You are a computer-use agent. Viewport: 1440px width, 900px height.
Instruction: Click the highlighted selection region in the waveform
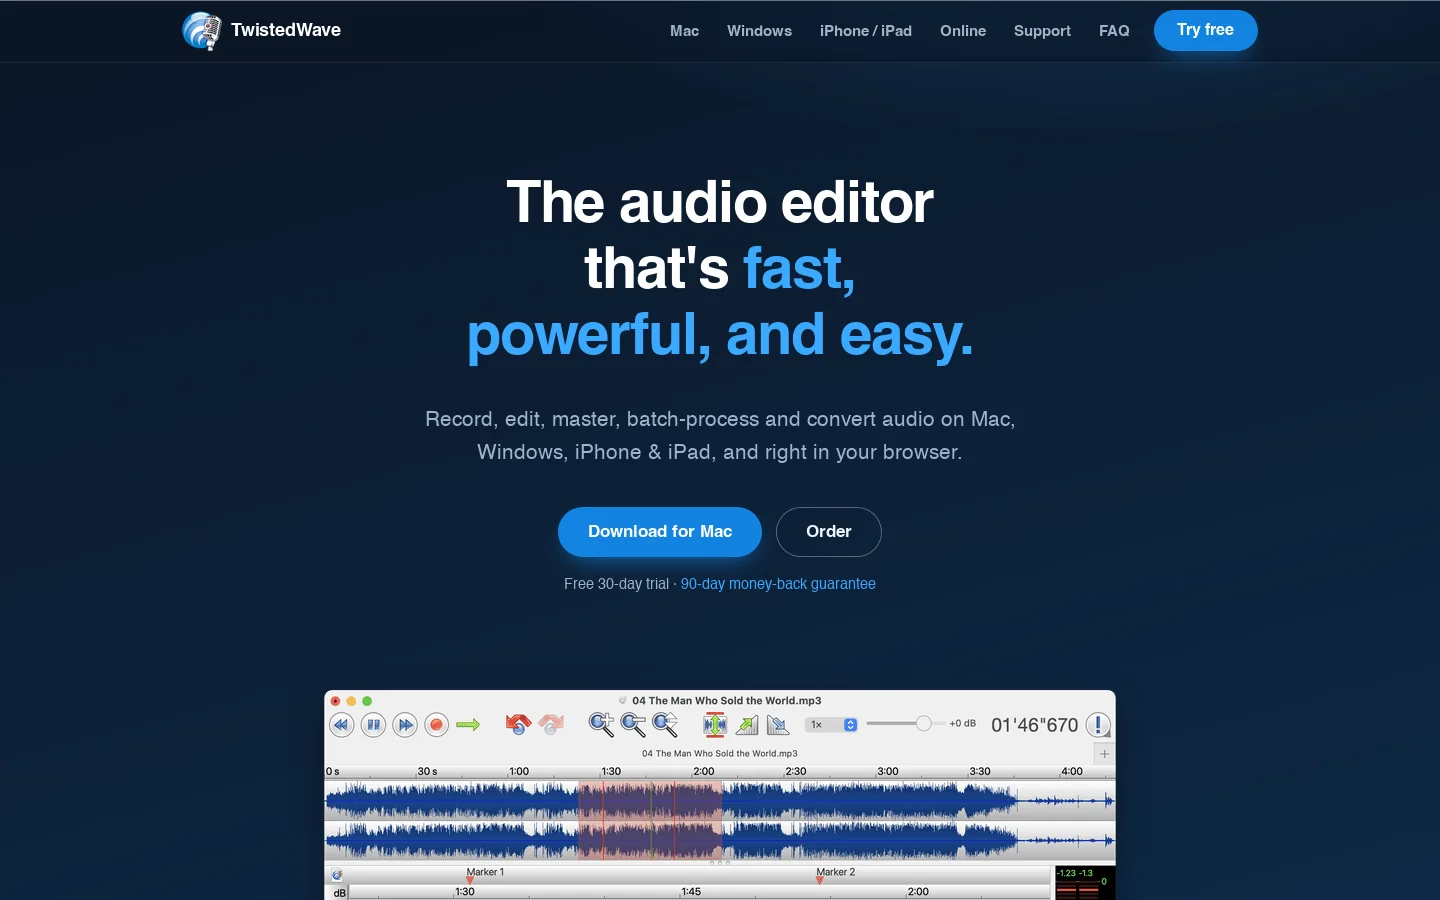click(x=650, y=821)
